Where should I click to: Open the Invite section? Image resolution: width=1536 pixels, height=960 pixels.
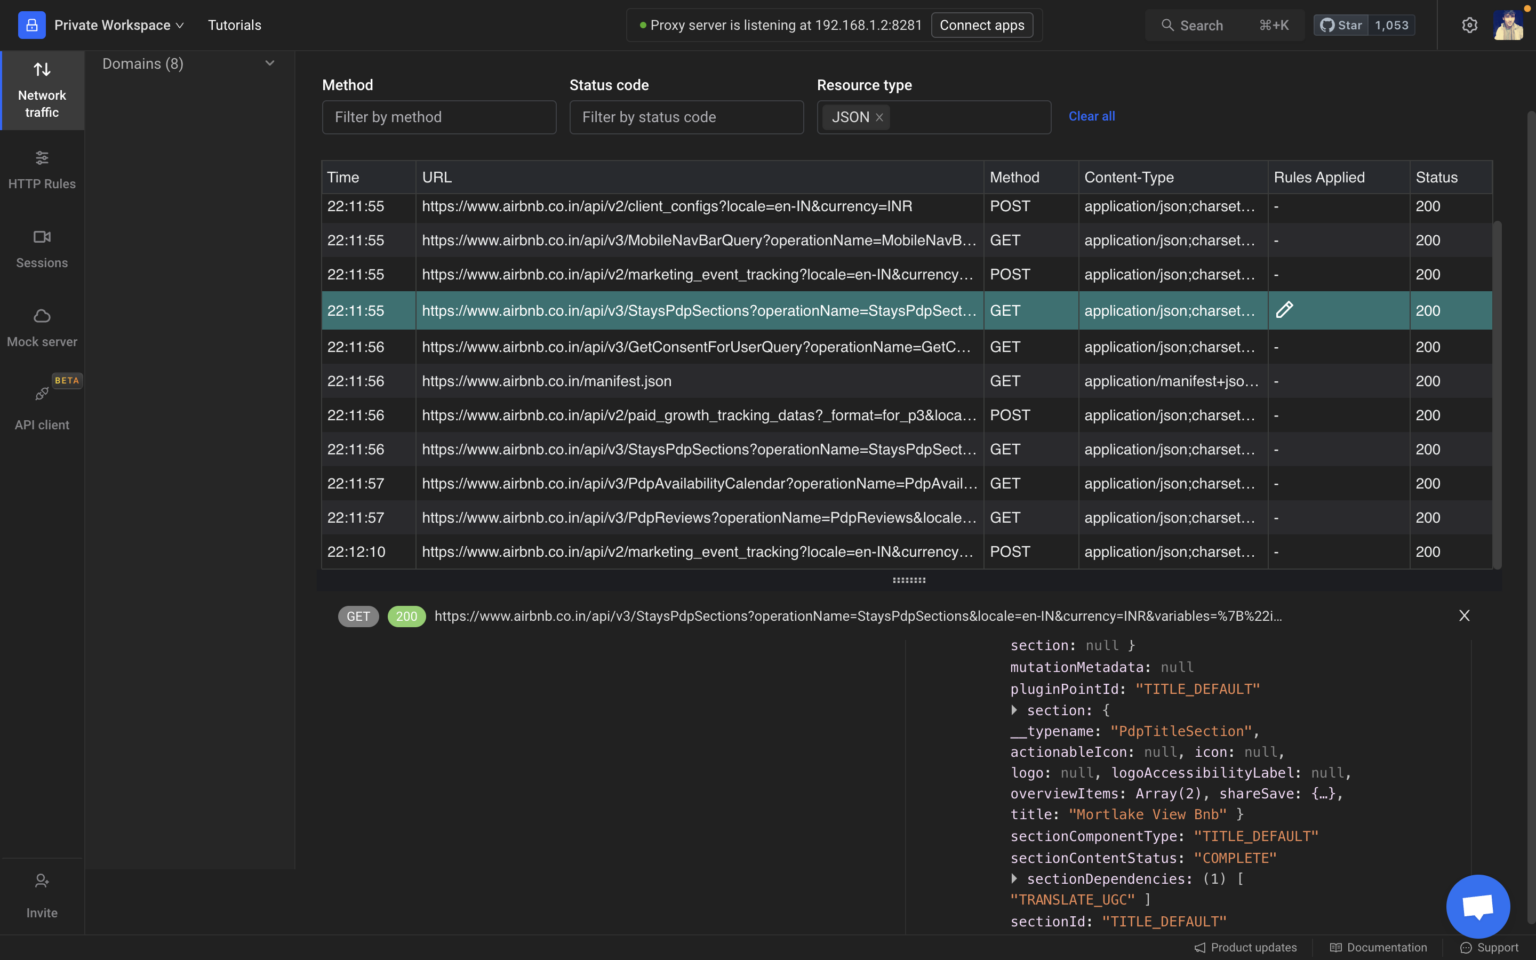(42, 895)
